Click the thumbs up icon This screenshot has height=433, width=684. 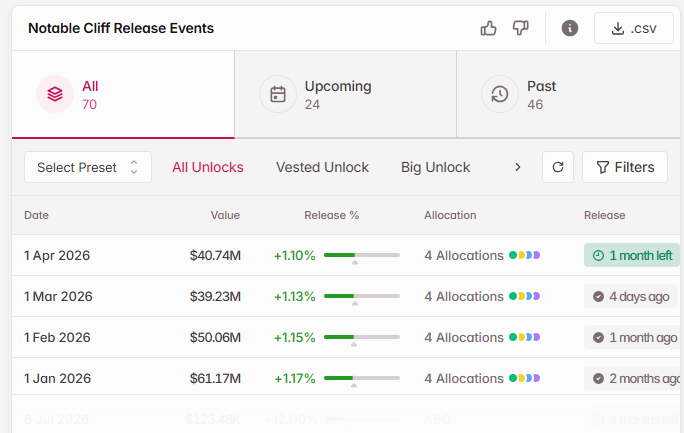(x=488, y=28)
